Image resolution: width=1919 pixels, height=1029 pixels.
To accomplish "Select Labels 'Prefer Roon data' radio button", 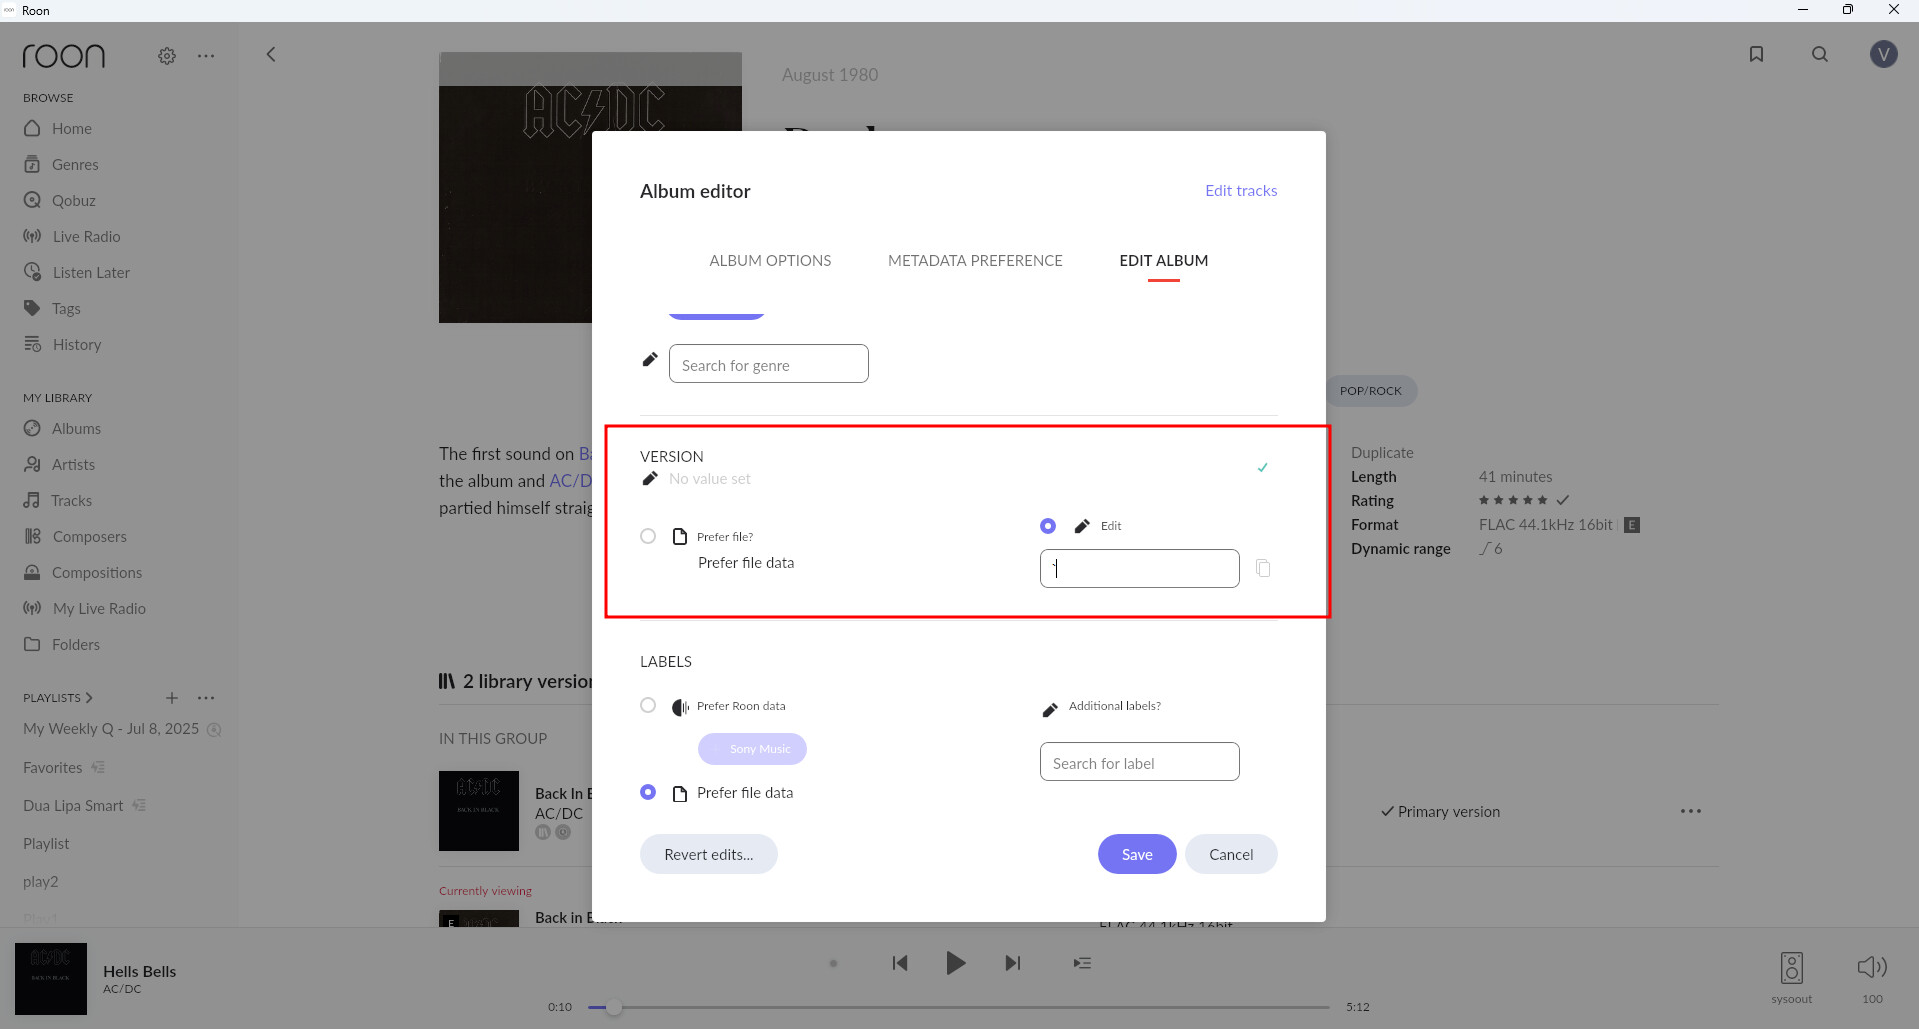I will [648, 705].
